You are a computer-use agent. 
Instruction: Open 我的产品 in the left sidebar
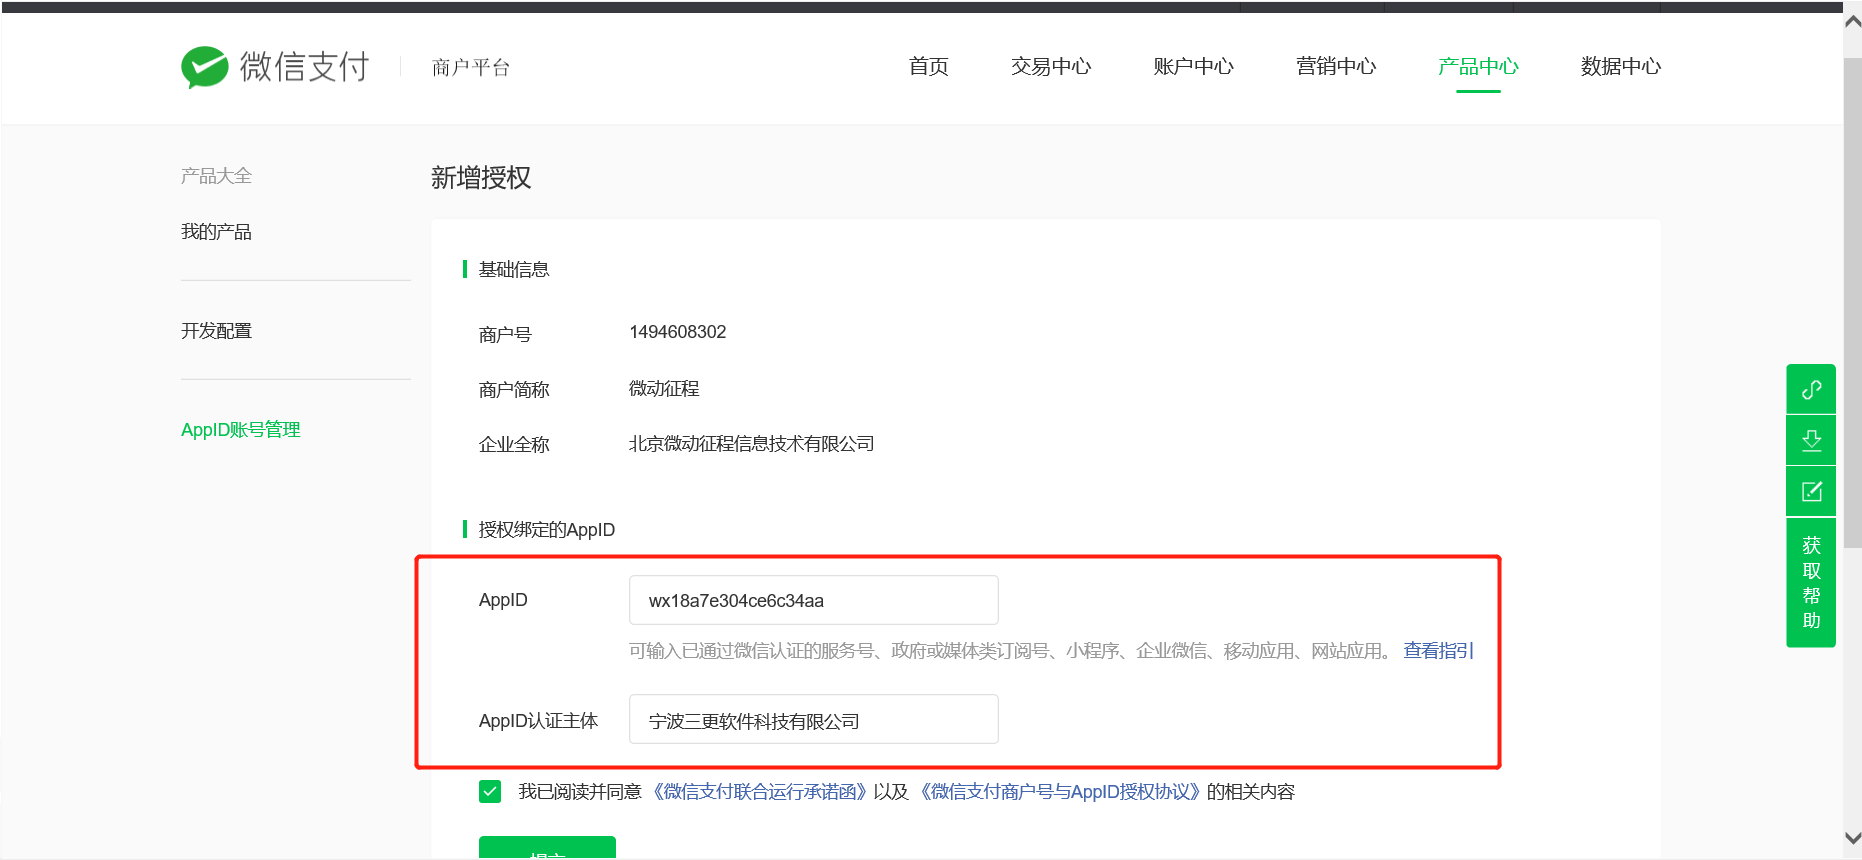click(216, 232)
